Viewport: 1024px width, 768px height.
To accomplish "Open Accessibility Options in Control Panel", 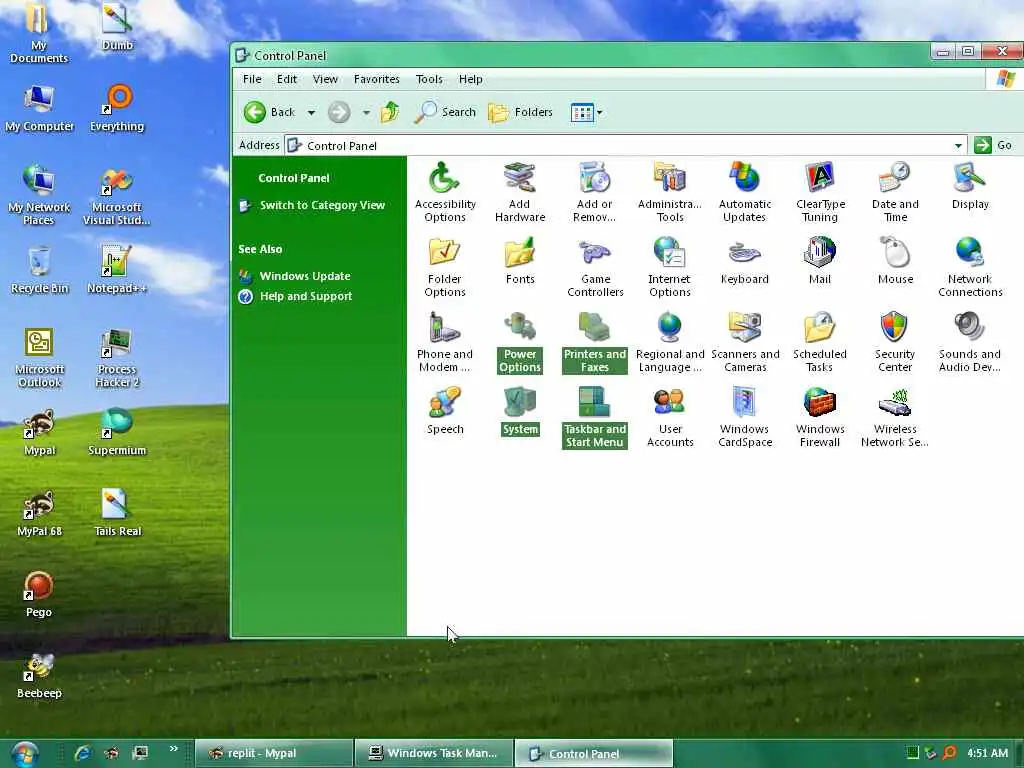I will (x=445, y=192).
